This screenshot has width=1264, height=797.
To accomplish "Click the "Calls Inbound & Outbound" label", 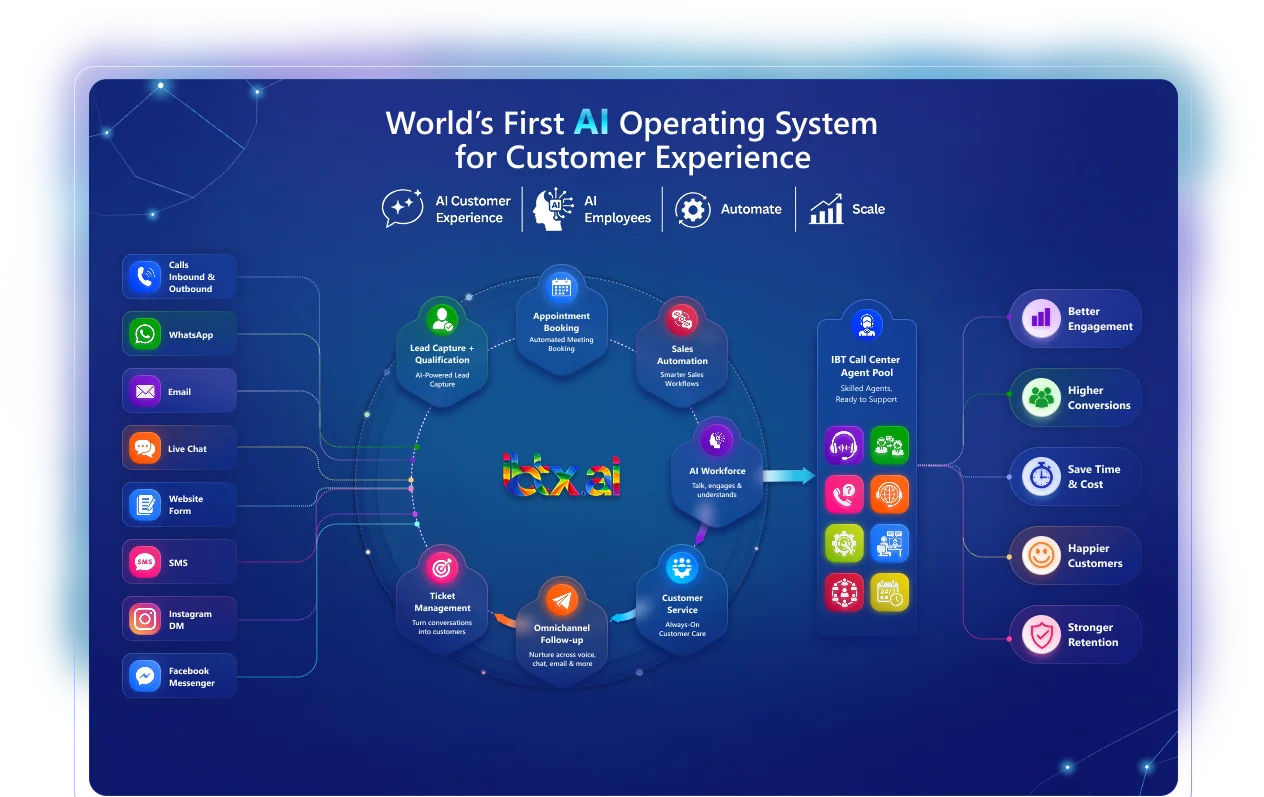I will (x=191, y=277).
